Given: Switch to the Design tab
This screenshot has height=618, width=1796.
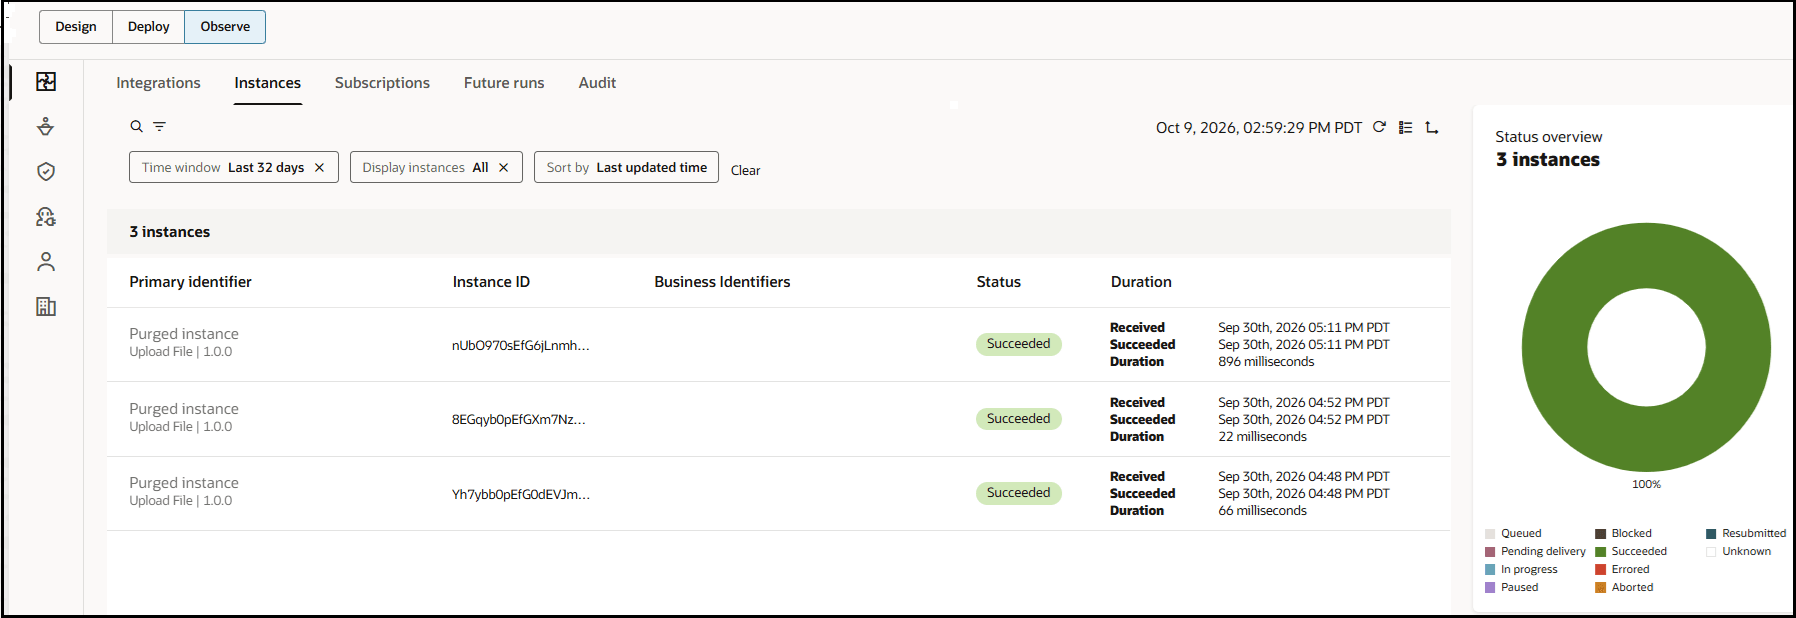Looking at the screenshot, I should pos(76,27).
